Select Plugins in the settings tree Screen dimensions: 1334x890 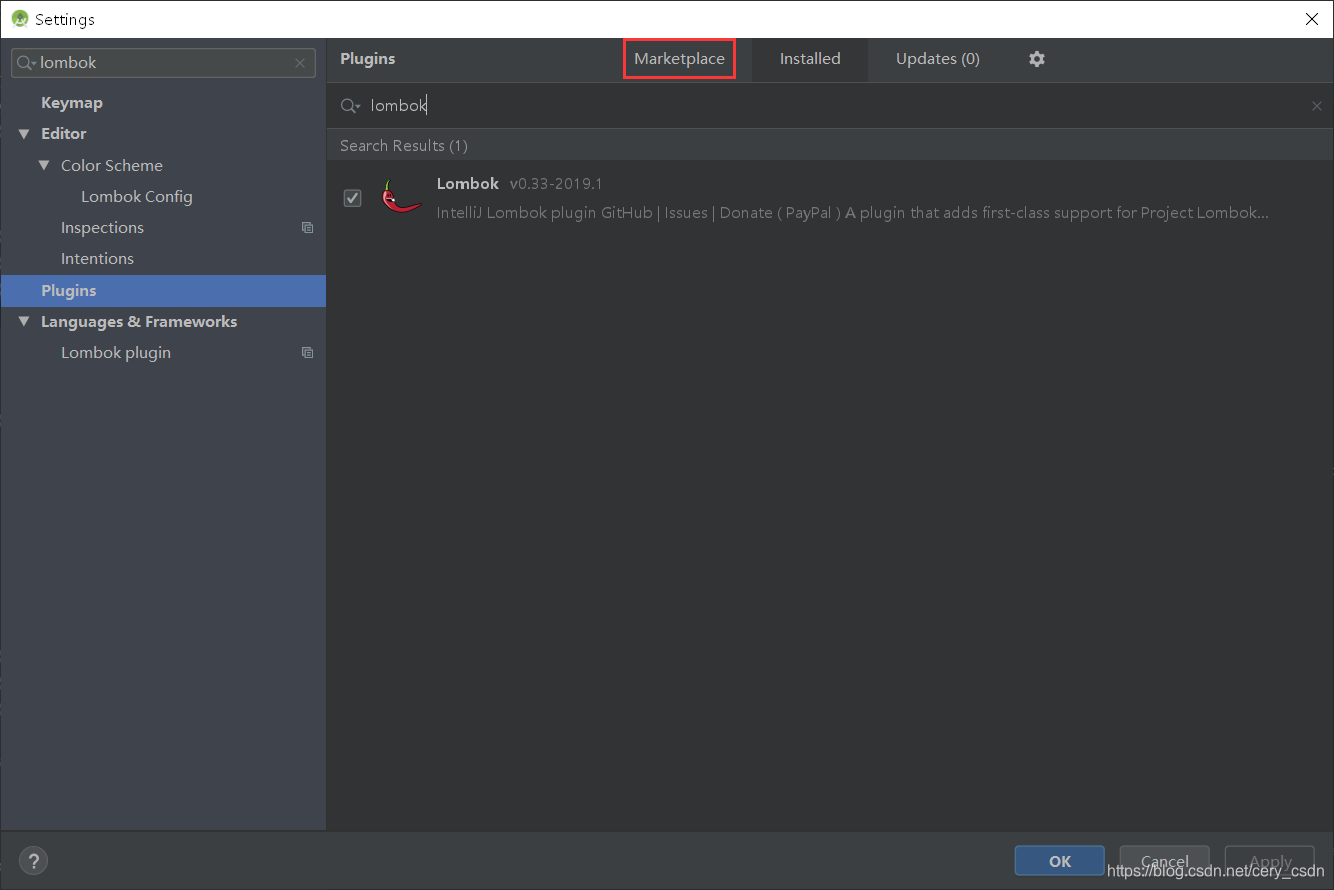(x=163, y=291)
